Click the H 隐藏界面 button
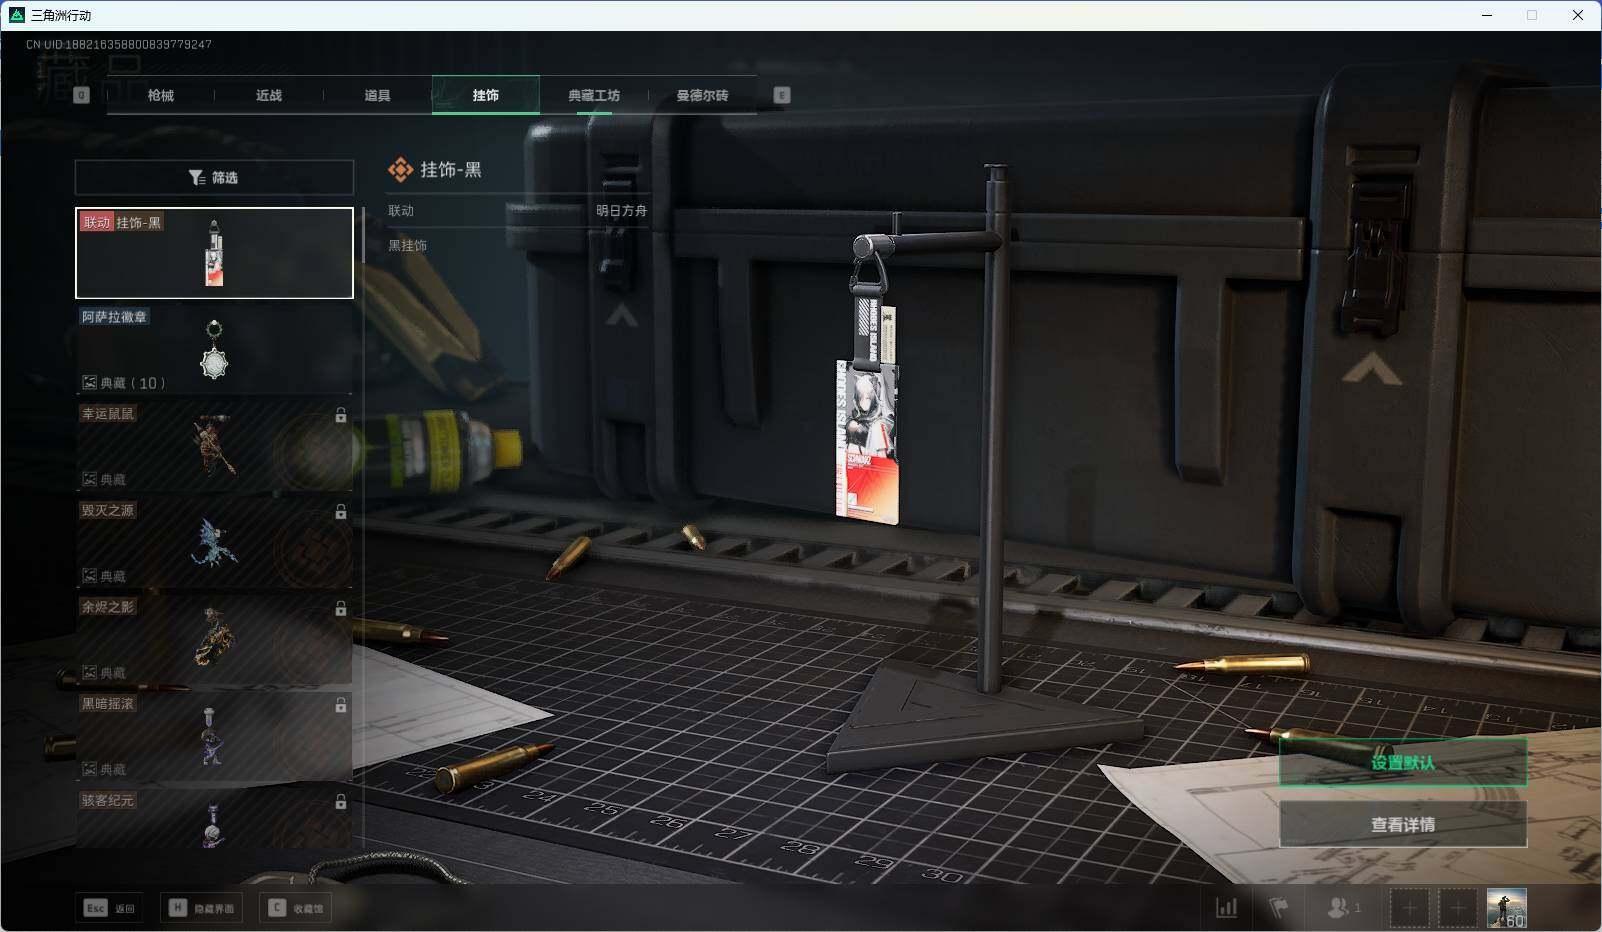Viewport: 1602px width, 932px height. pyautogui.click(x=202, y=908)
